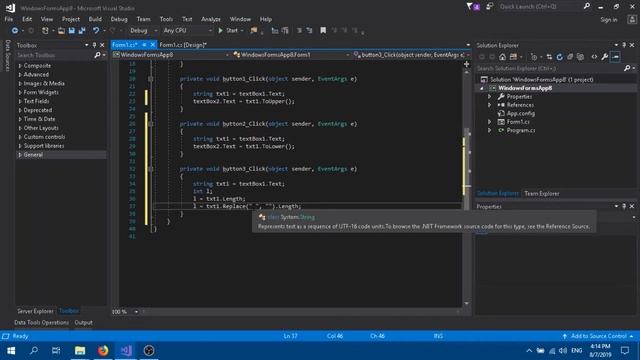
Task: Click the feedback icon next to Quick Launch
Action: (x=489, y=7)
